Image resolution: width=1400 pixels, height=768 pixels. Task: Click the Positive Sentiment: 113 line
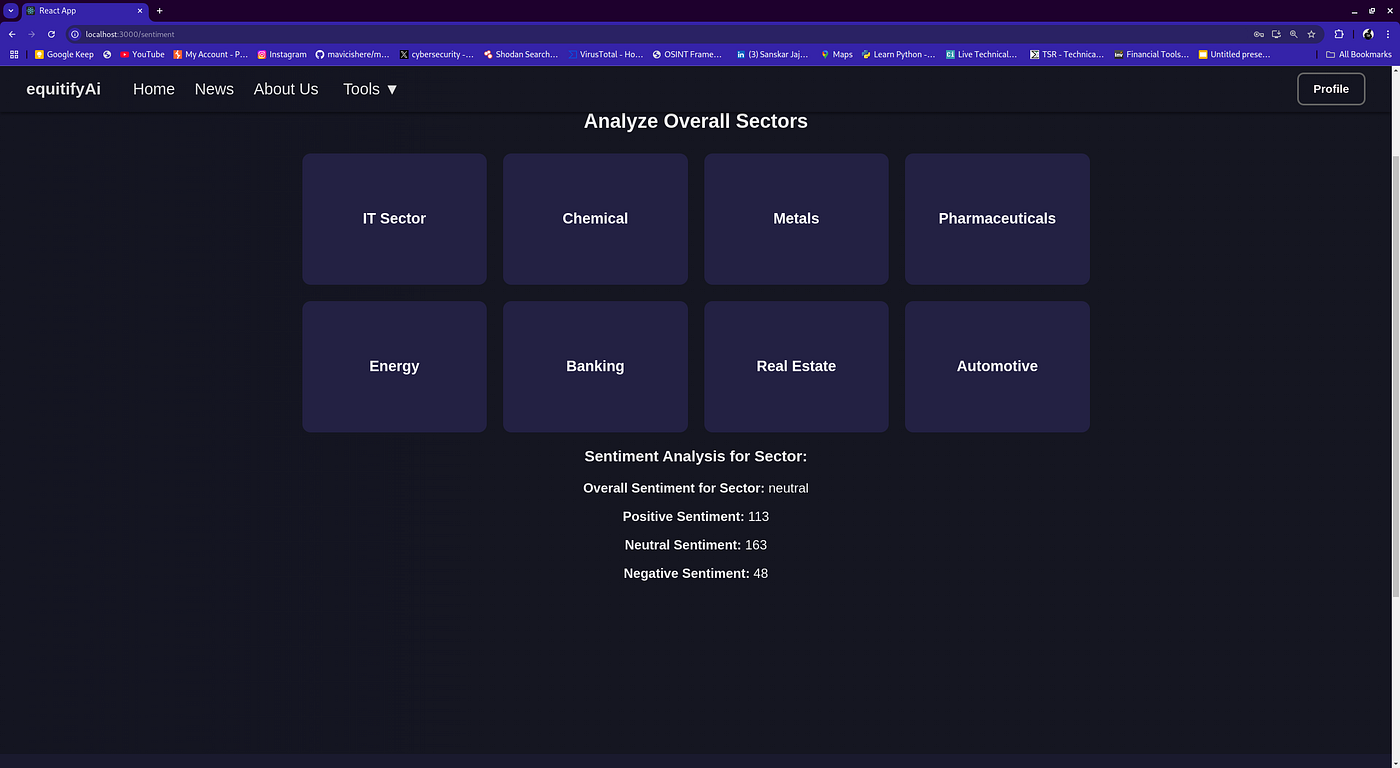696,517
